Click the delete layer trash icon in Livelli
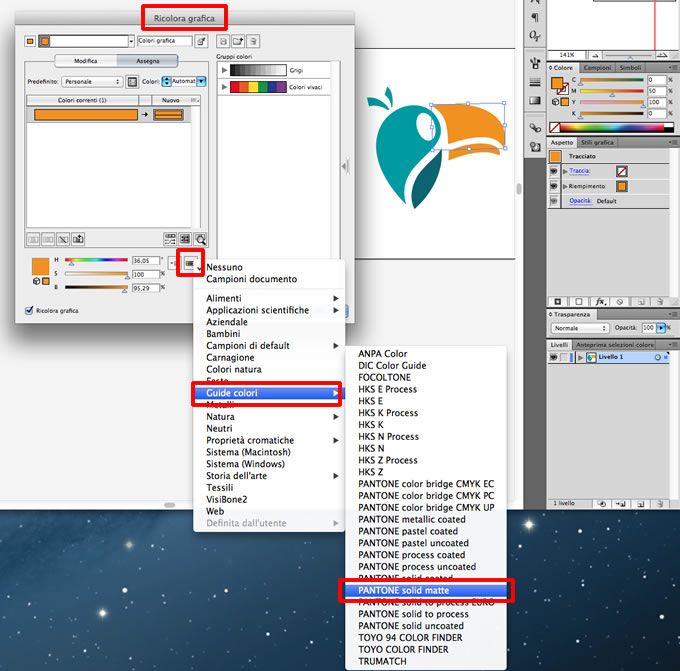680x671 pixels. click(x=659, y=504)
